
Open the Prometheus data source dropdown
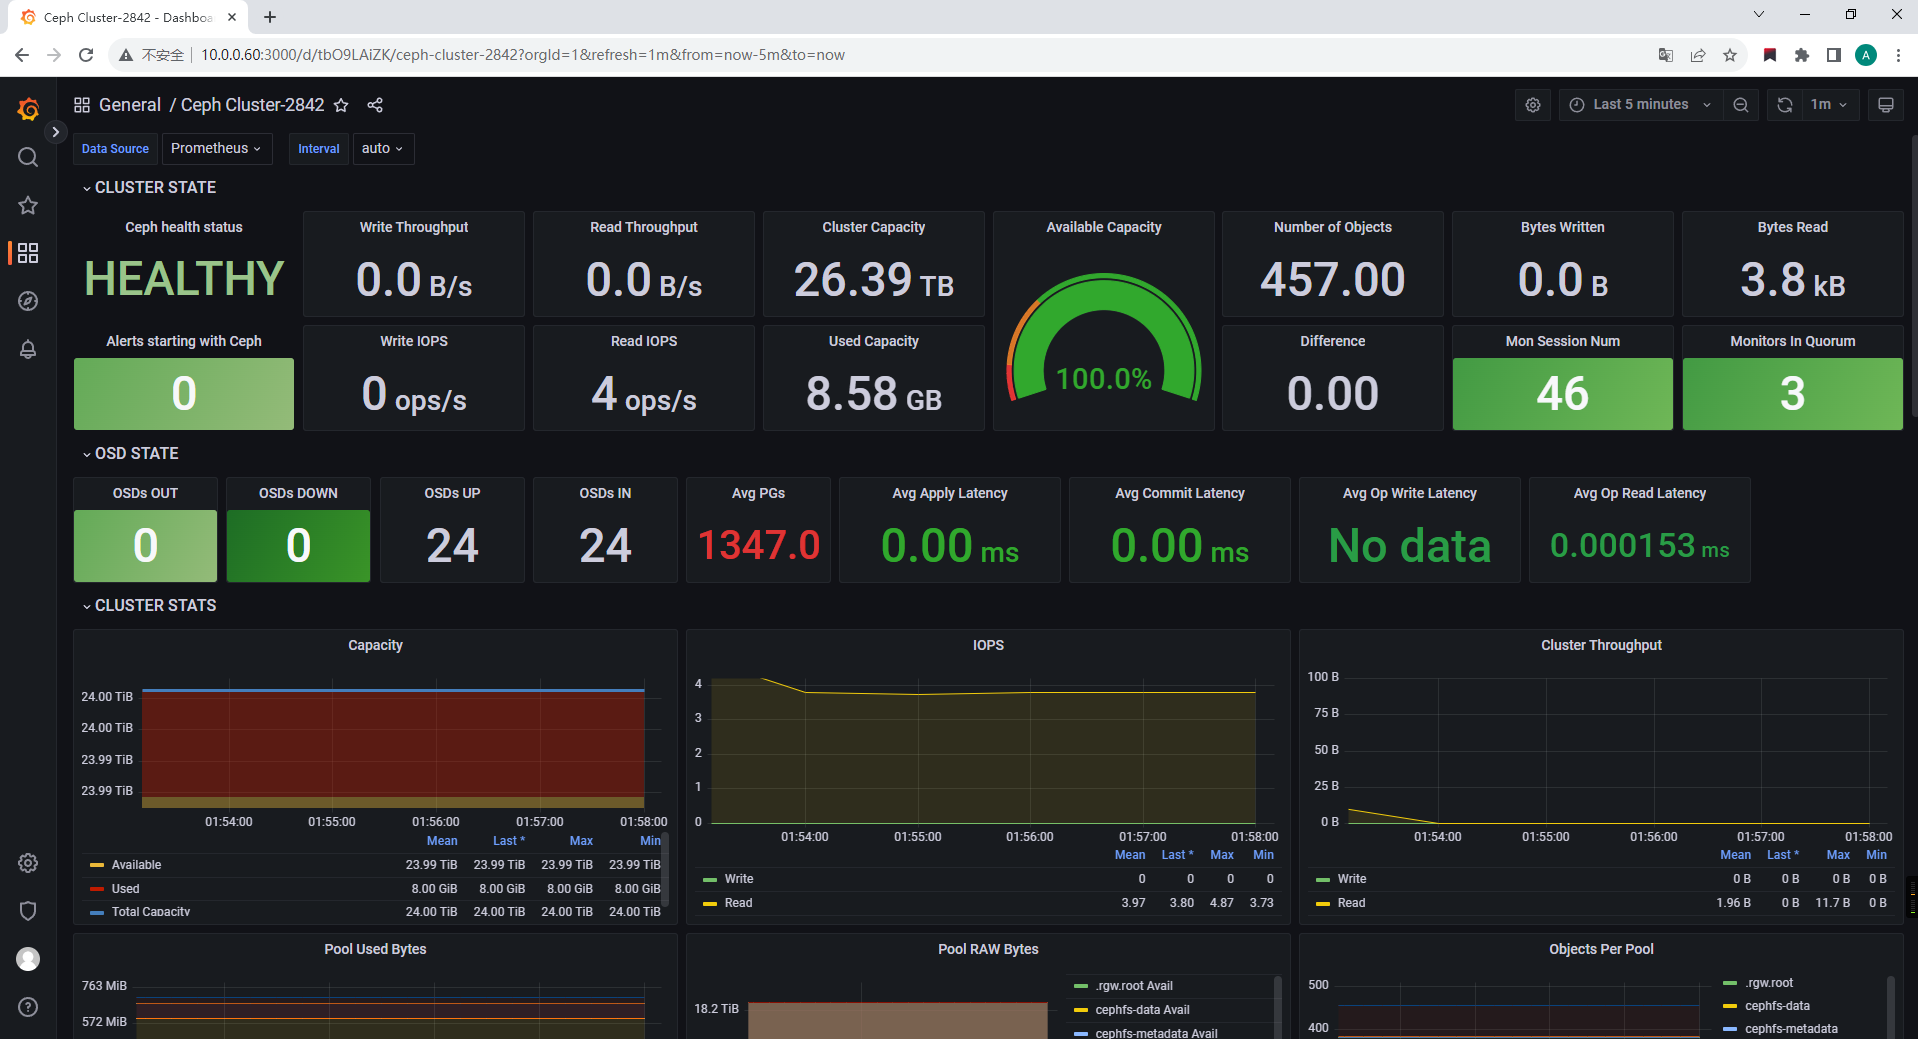click(217, 149)
